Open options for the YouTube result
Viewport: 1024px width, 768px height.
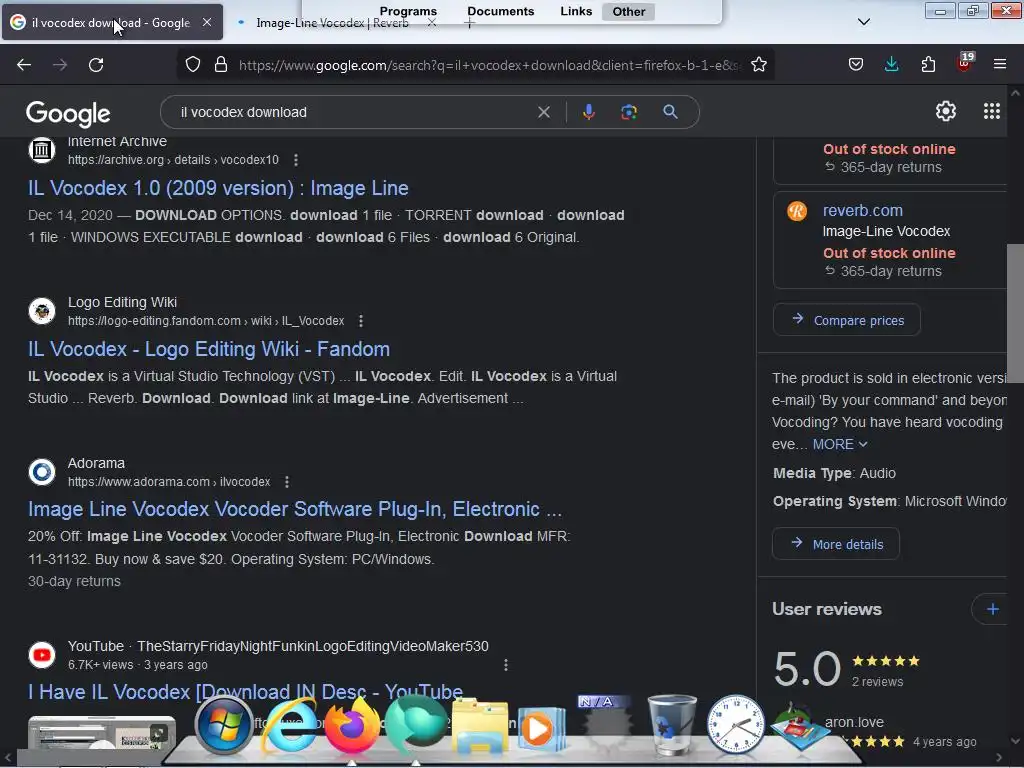505,665
